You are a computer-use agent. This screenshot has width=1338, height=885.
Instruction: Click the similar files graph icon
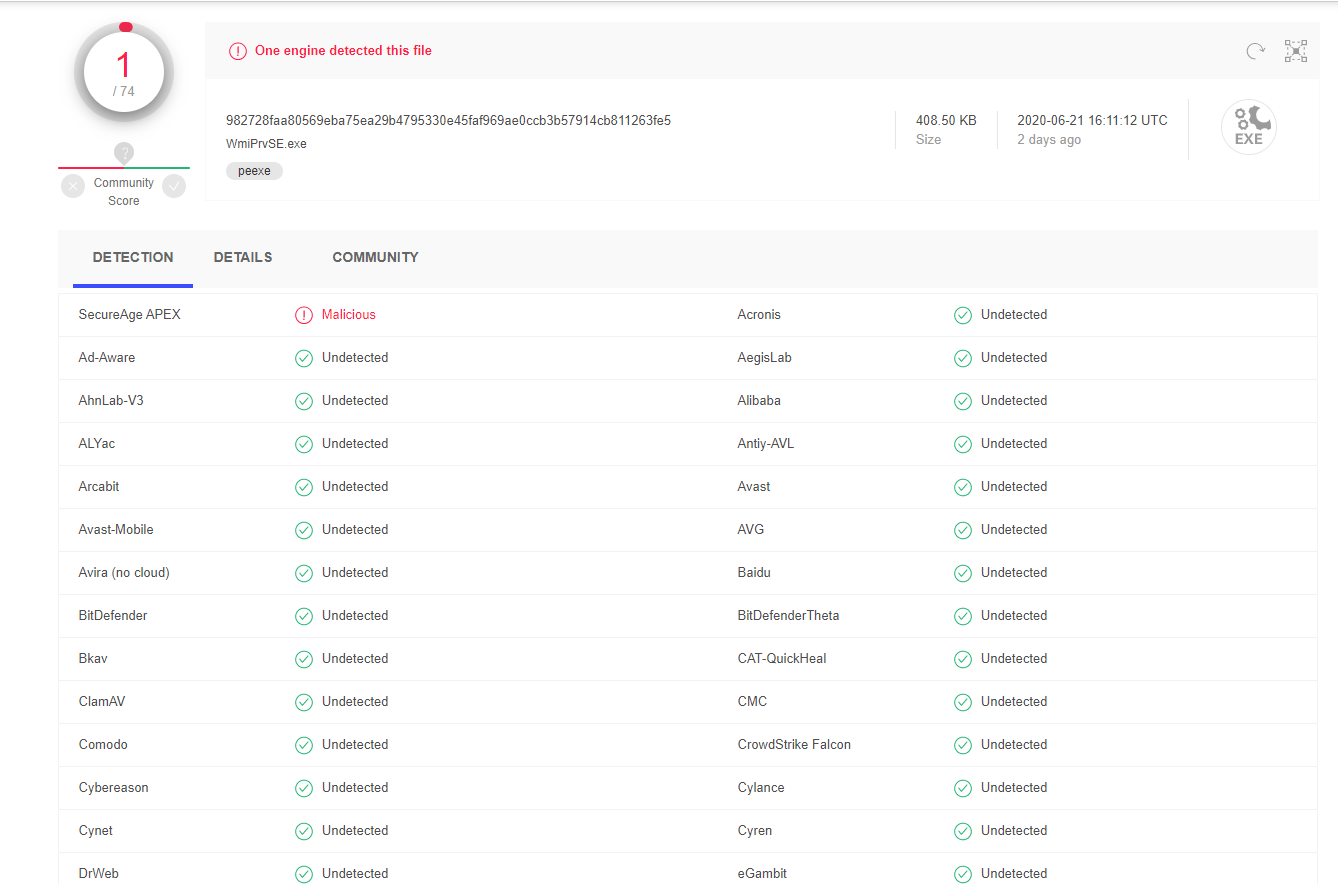point(1296,51)
